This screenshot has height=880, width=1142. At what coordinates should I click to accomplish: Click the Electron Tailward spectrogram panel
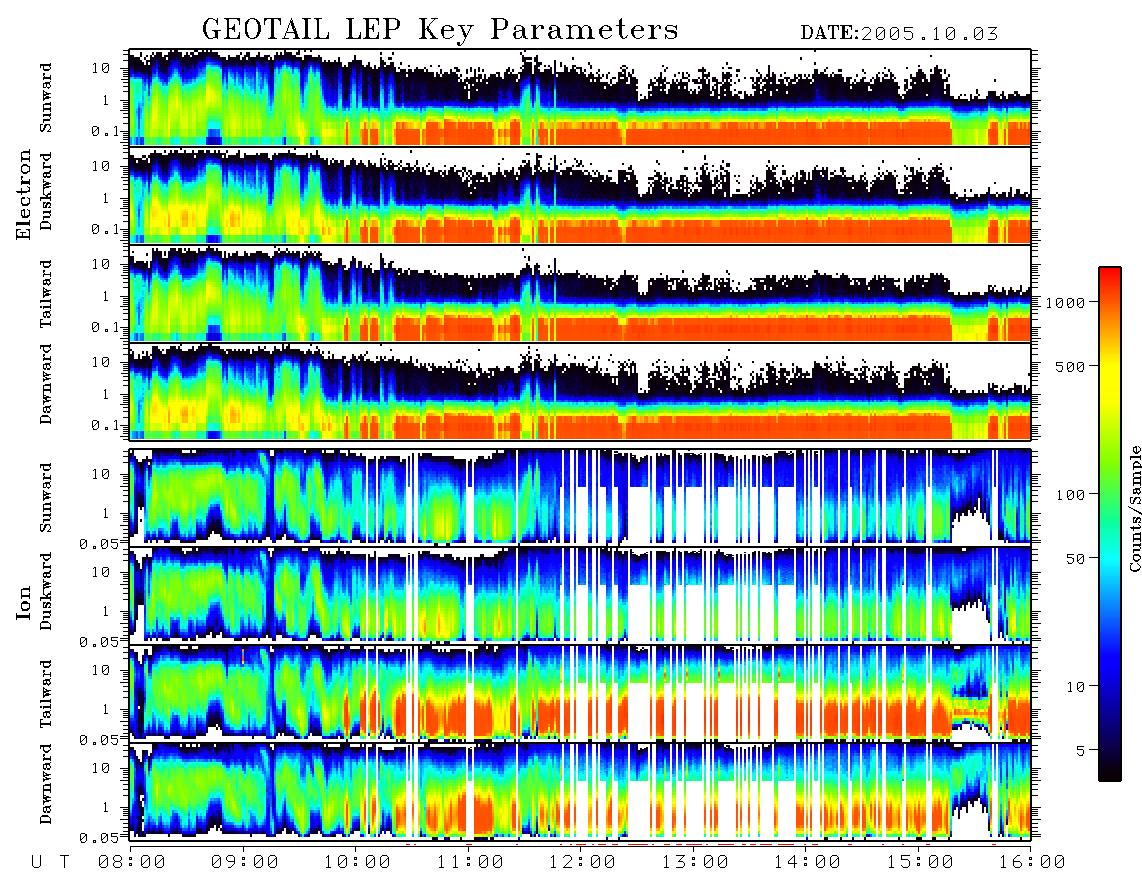click(x=580, y=294)
